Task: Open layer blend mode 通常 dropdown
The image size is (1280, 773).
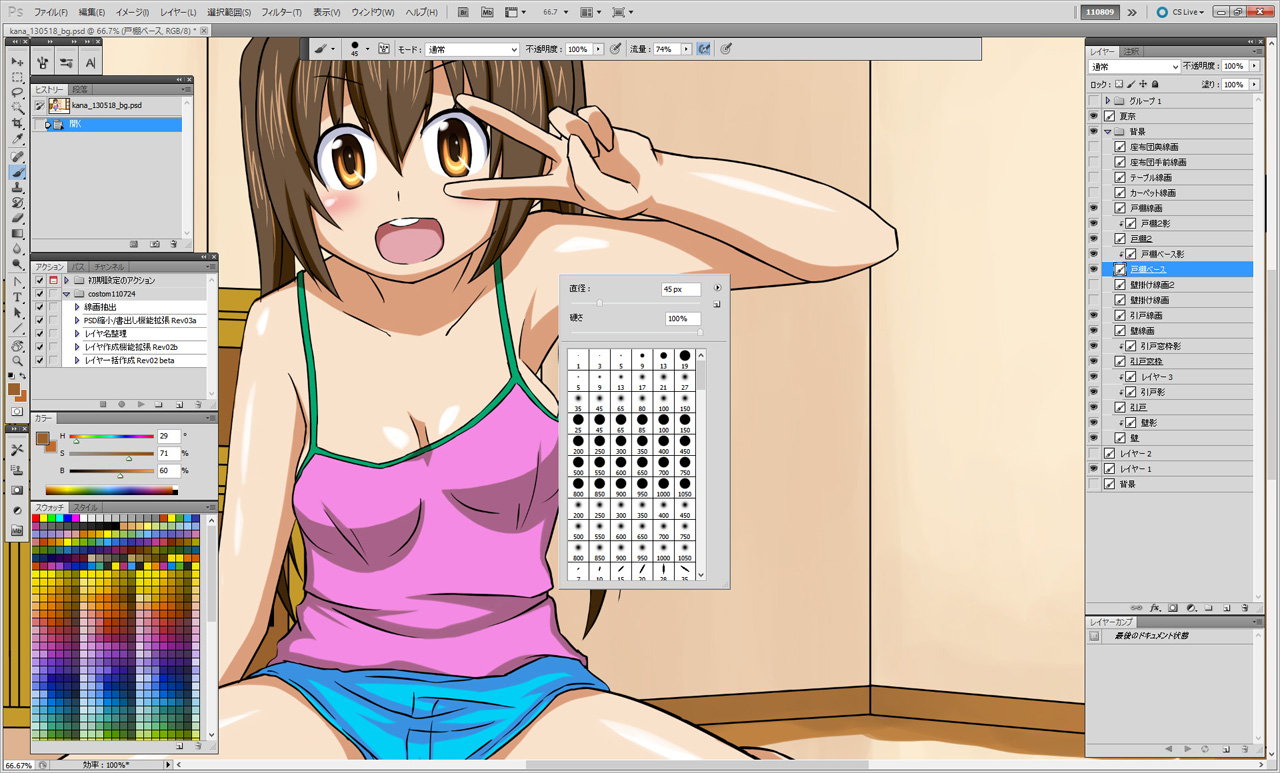Action: [x=1135, y=66]
